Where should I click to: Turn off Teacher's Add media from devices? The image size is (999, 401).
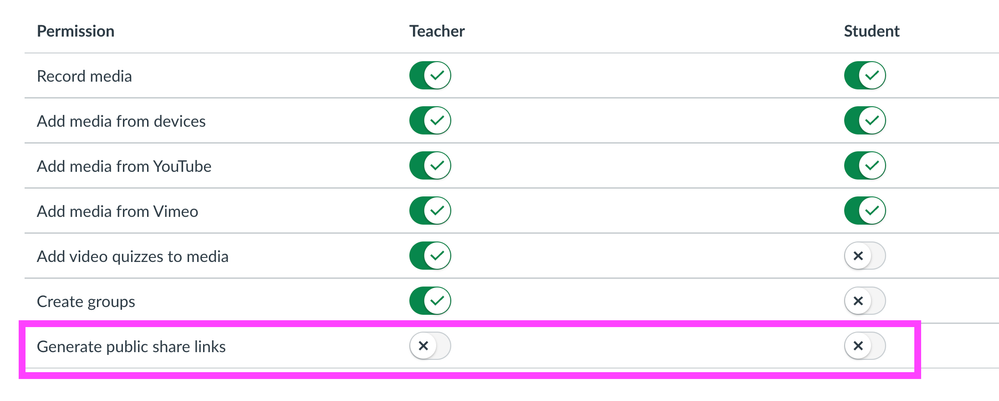pos(430,121)
